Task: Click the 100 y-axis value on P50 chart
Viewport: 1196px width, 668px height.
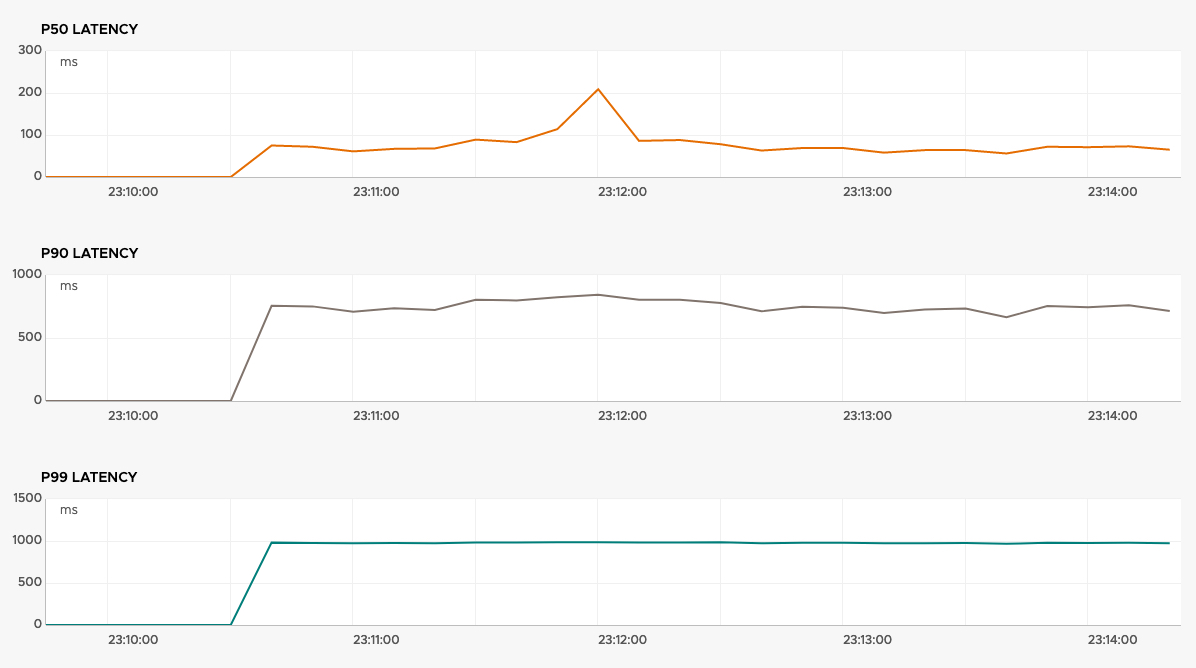Action: point(31,134)
